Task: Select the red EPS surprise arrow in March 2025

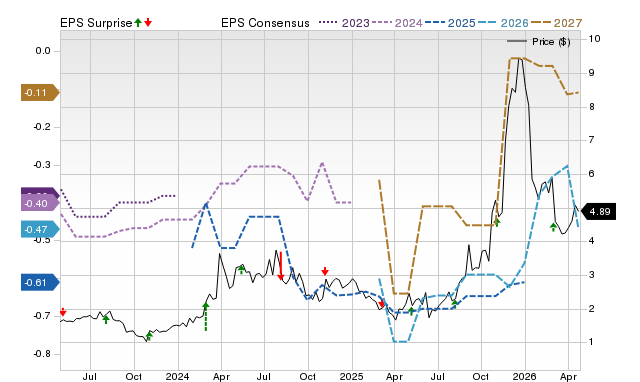Action: [382, 304]
